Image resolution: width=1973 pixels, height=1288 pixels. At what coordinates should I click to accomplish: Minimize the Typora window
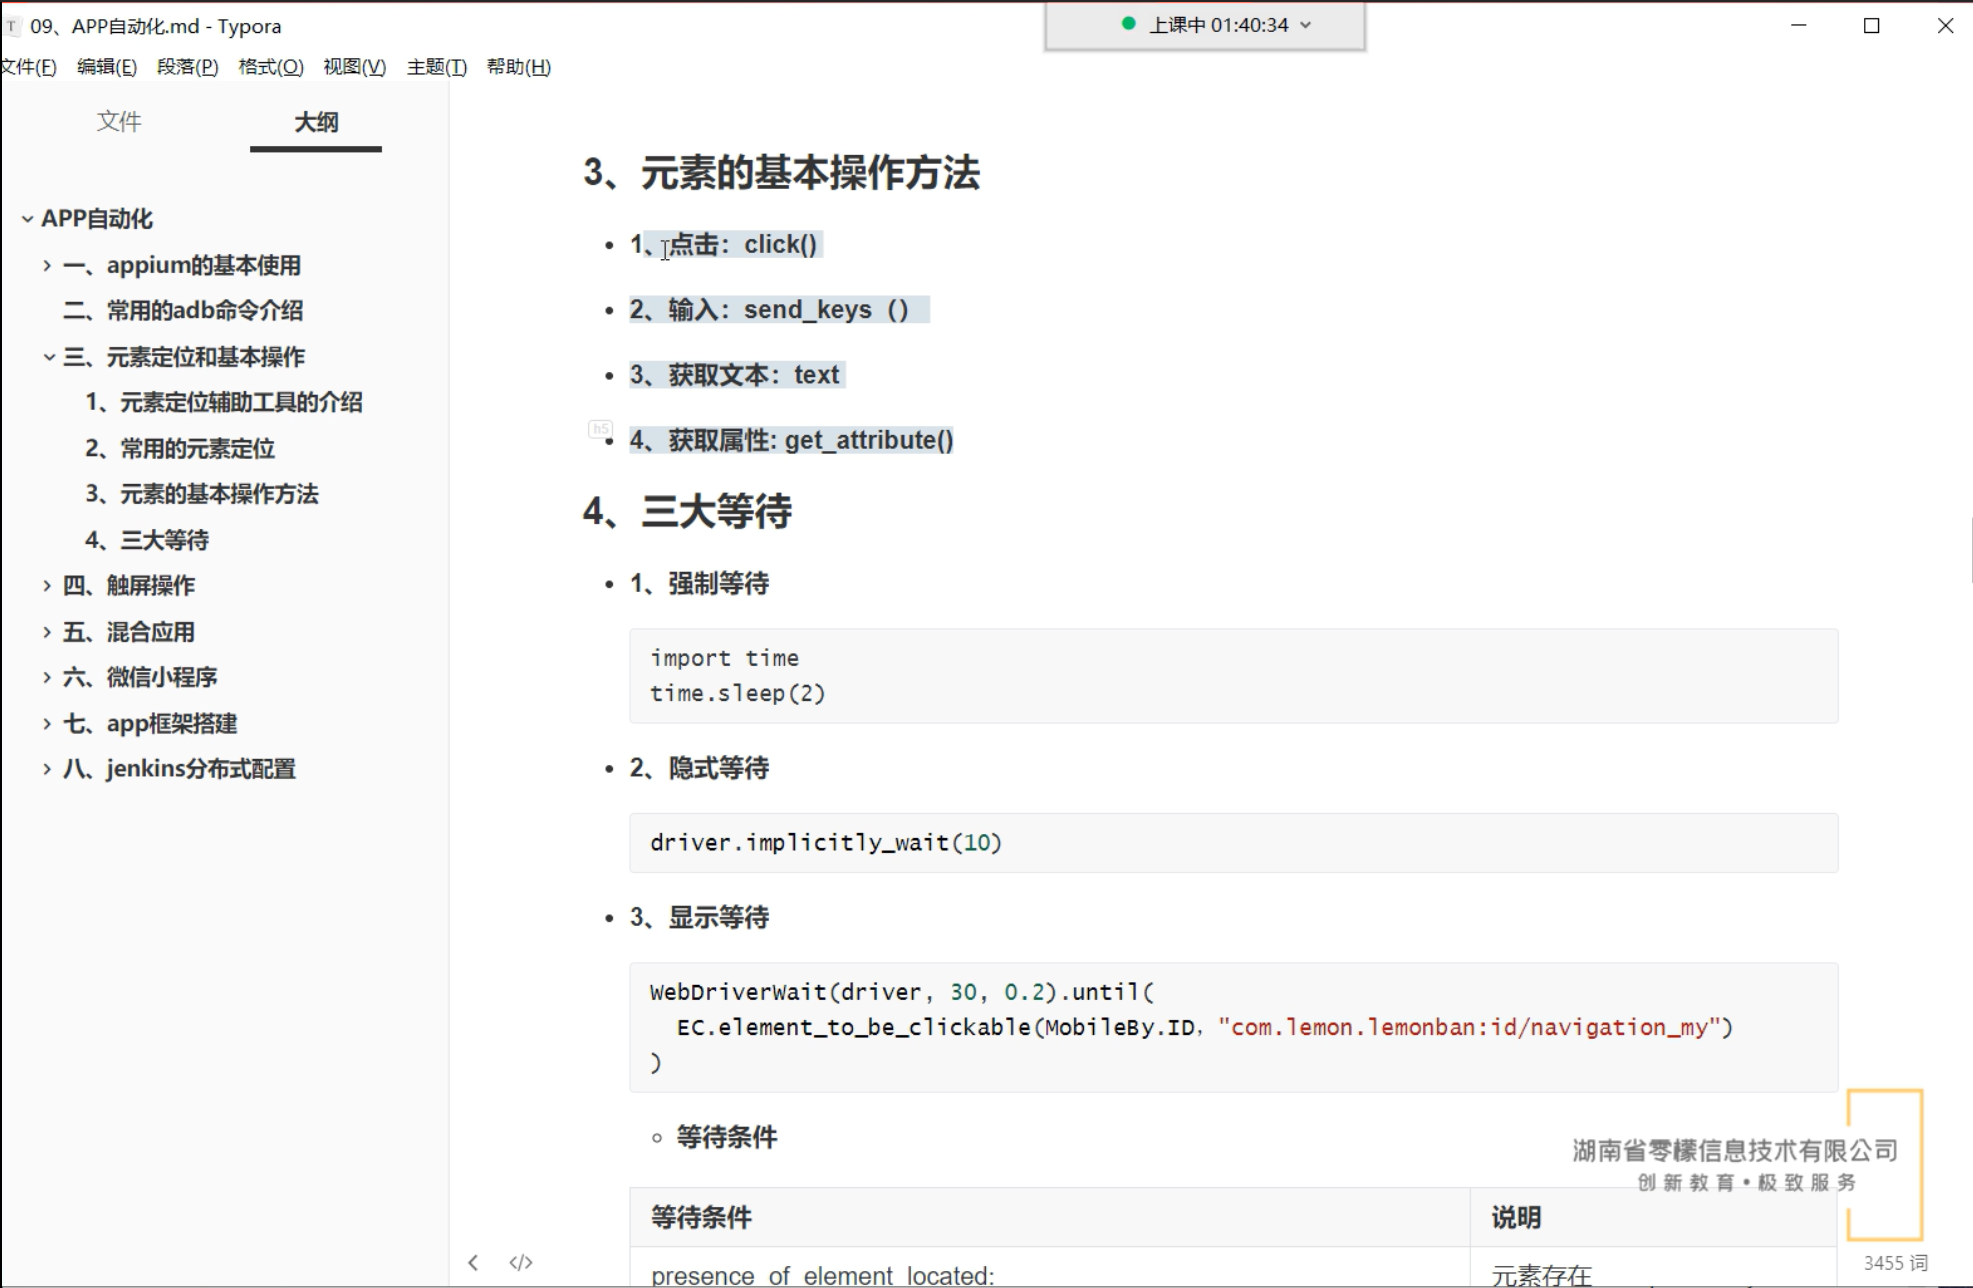click(x=1798, y=26)
